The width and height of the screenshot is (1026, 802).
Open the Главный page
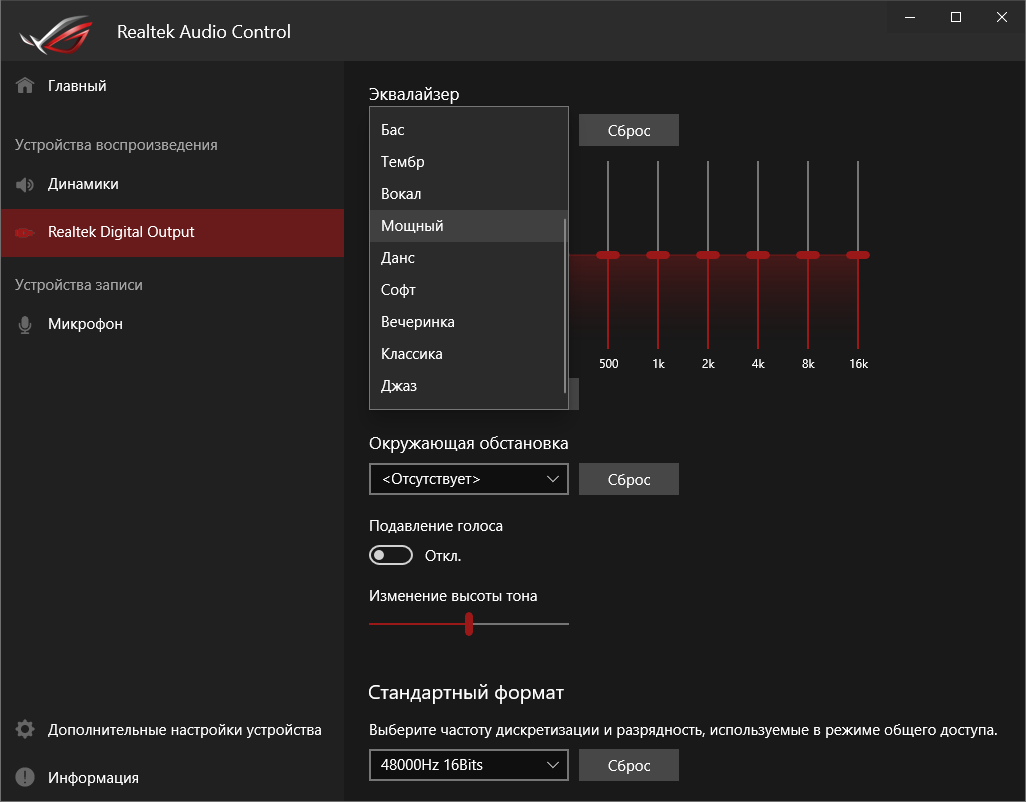point(173,86)
